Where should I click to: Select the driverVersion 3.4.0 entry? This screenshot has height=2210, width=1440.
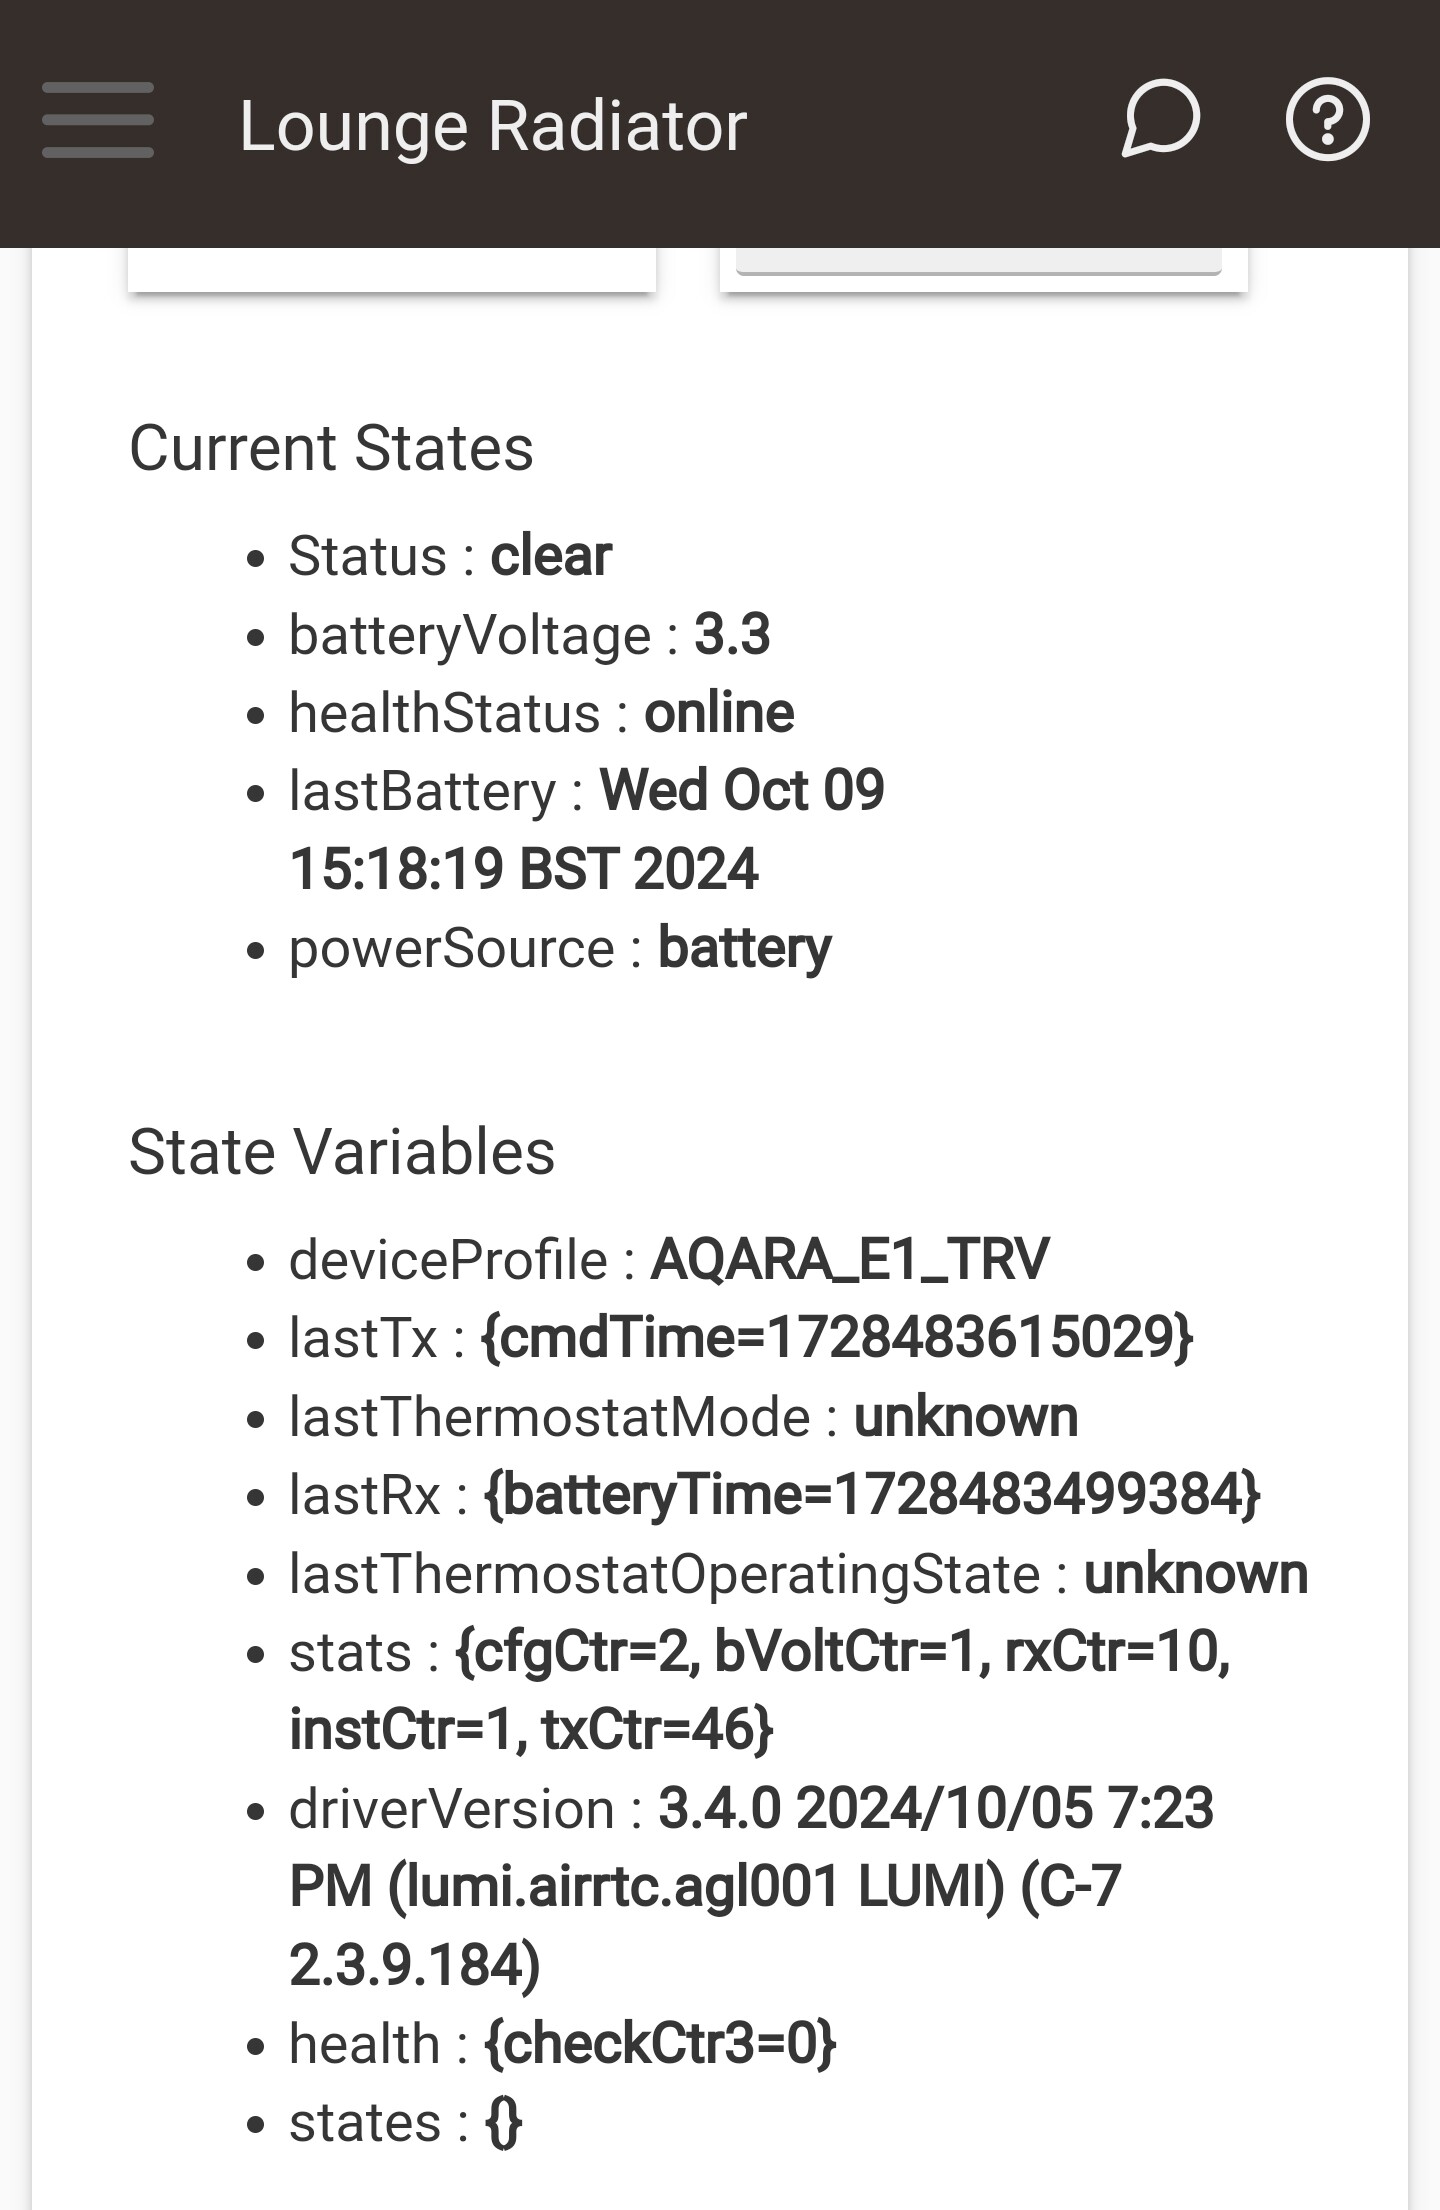(751, 1887)
